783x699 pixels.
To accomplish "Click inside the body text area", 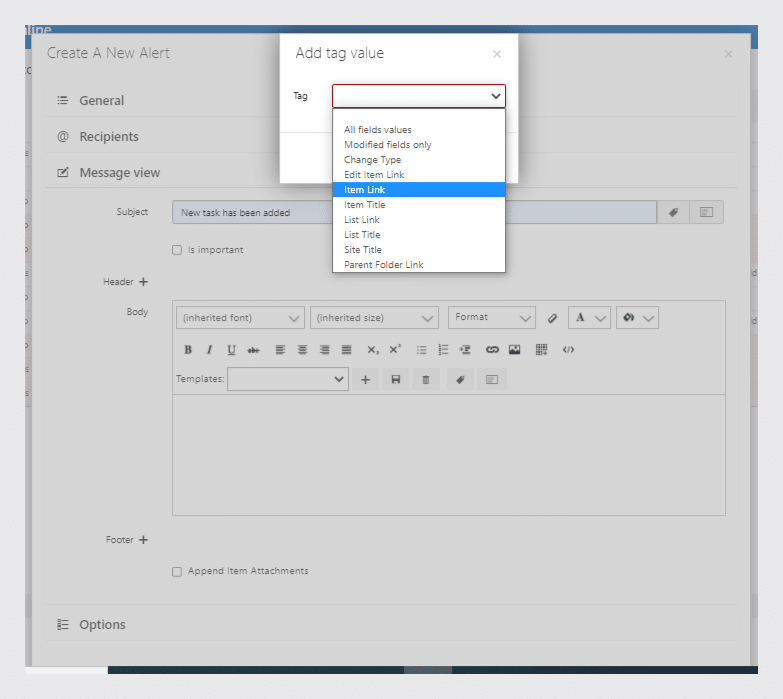I will pos(448,455).
